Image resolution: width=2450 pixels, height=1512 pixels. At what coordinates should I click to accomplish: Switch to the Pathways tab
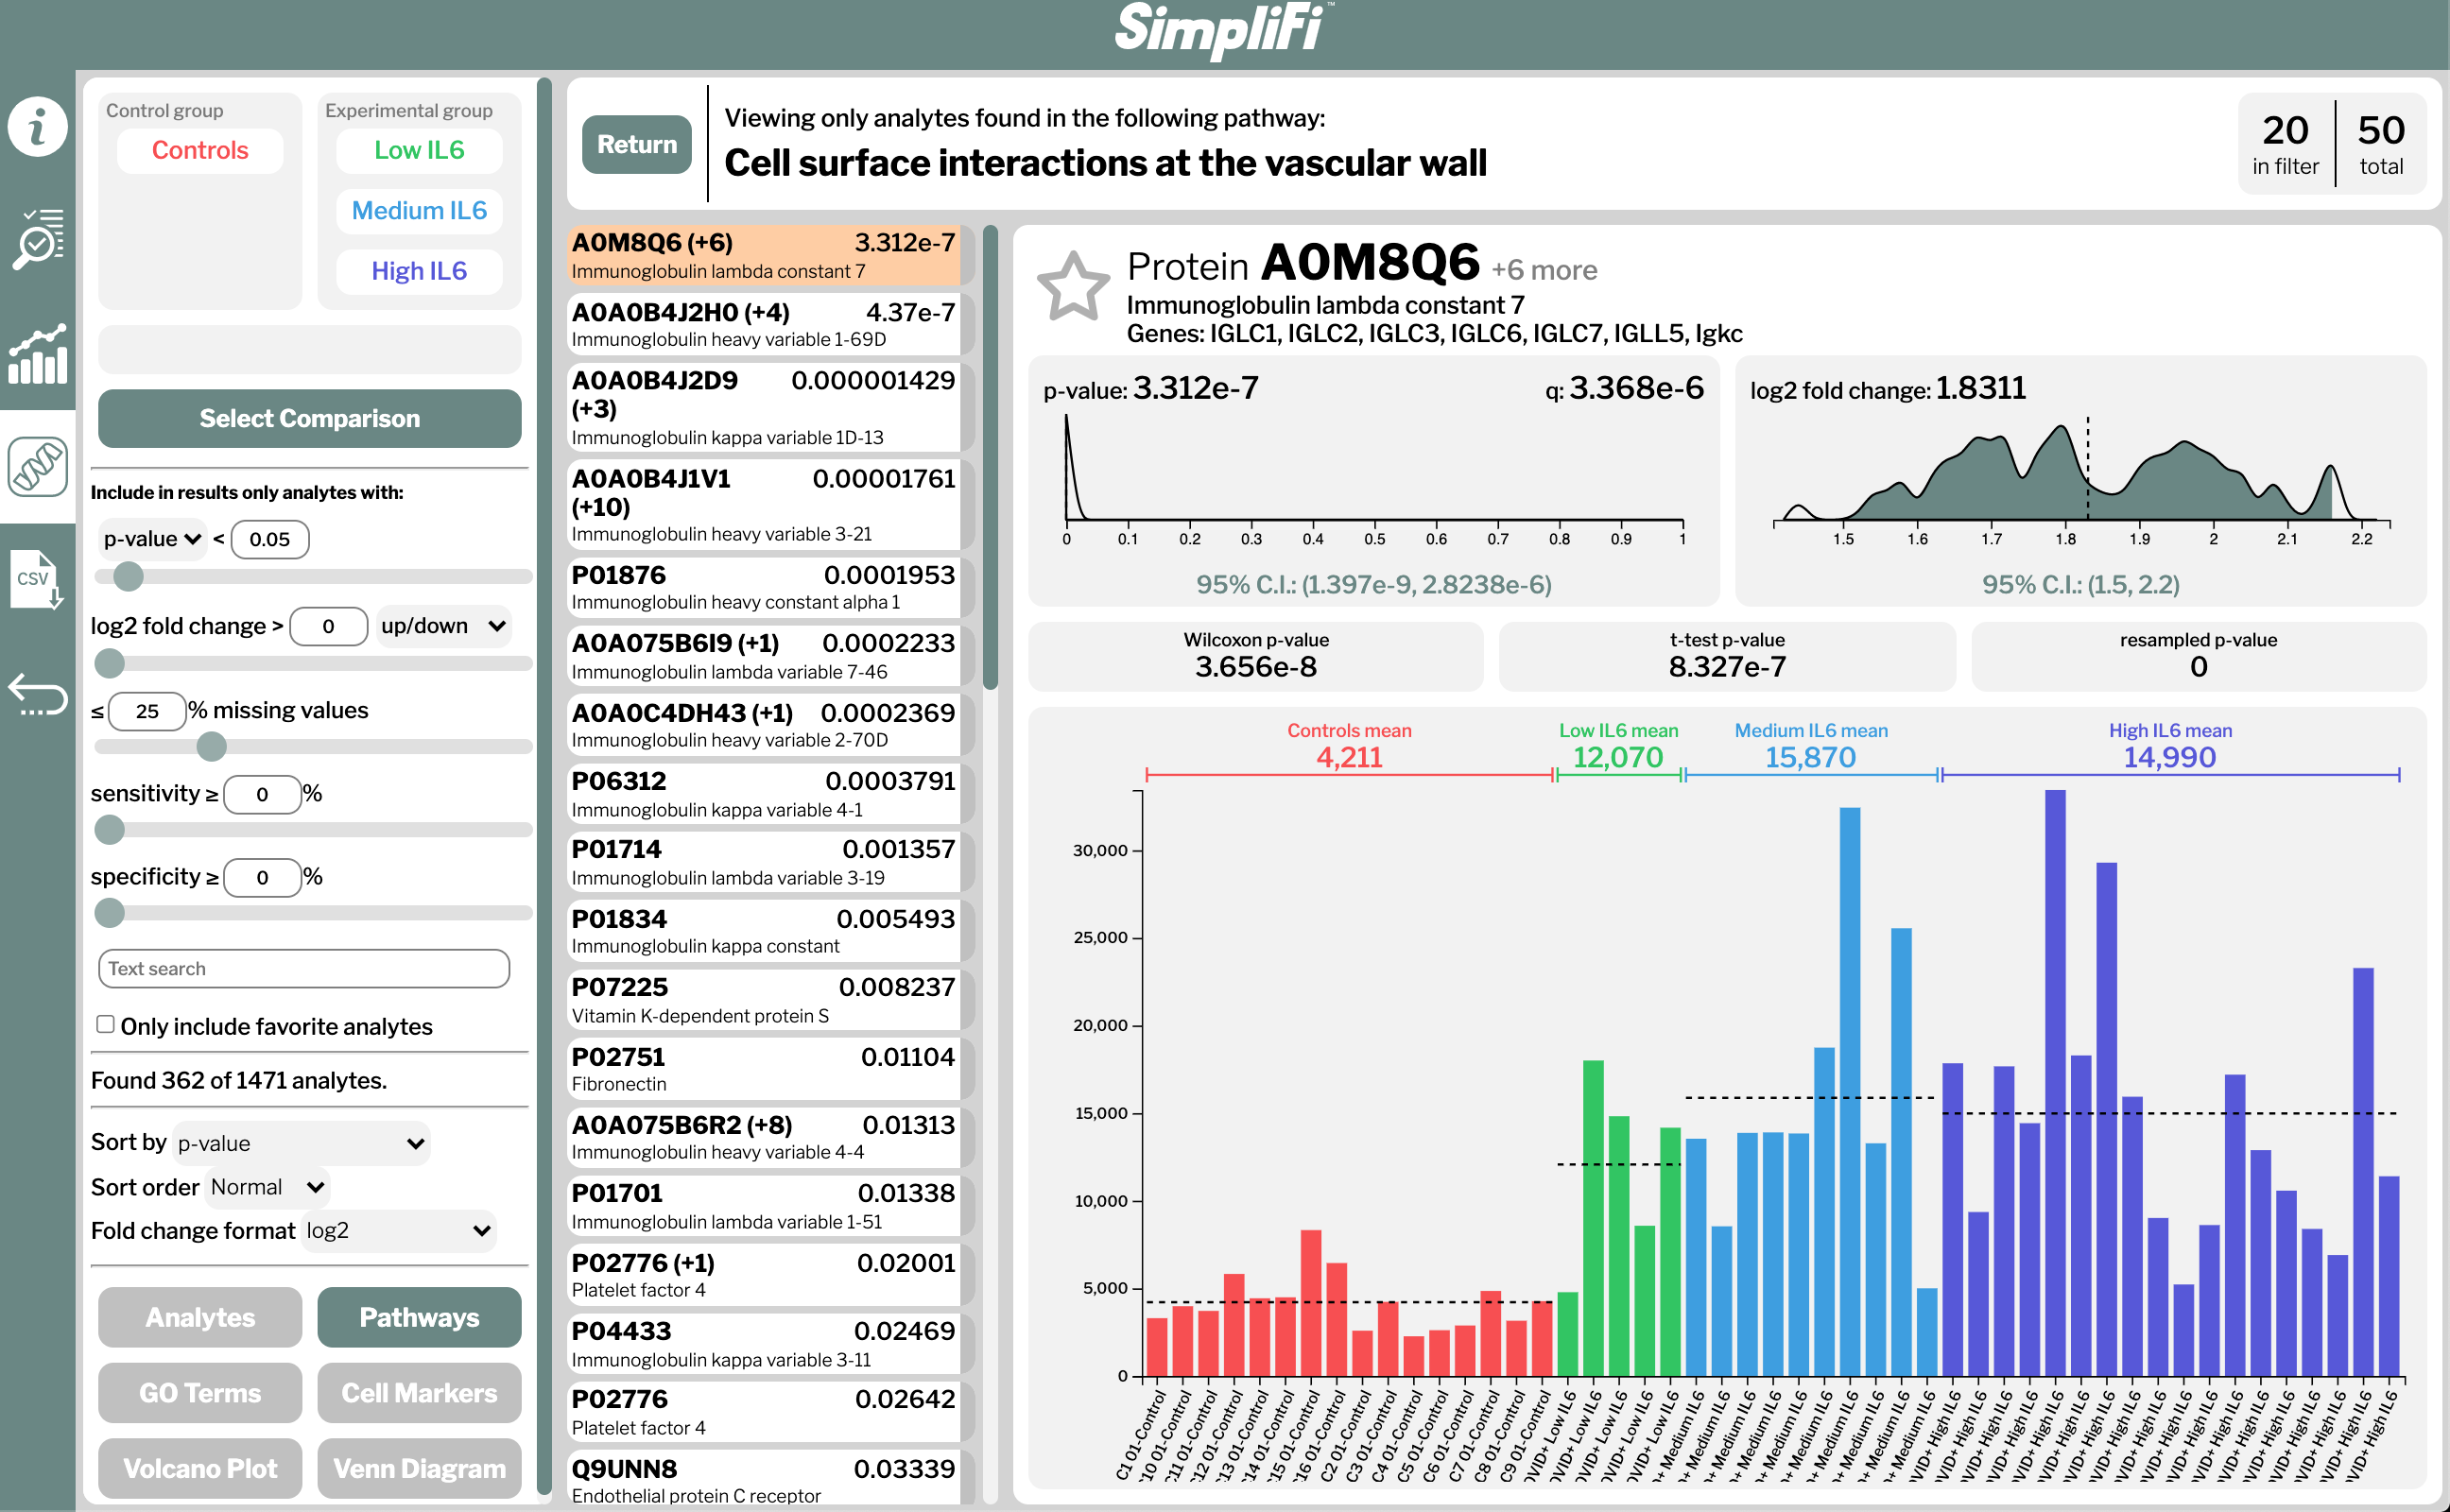coord(419,1317)
